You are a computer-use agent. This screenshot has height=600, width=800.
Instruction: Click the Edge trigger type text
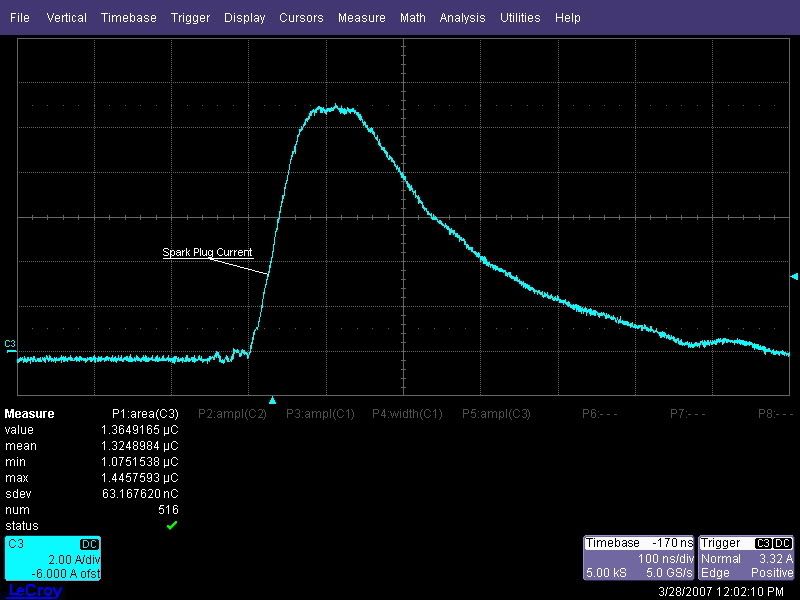[715, 573]
